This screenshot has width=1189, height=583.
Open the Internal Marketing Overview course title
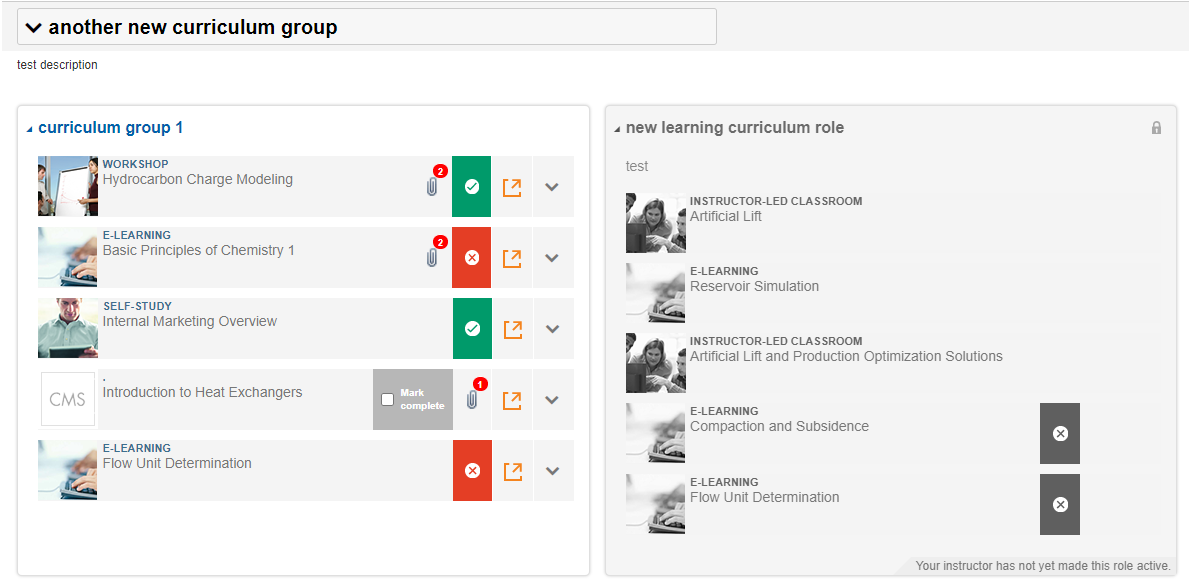click(190, 321)
